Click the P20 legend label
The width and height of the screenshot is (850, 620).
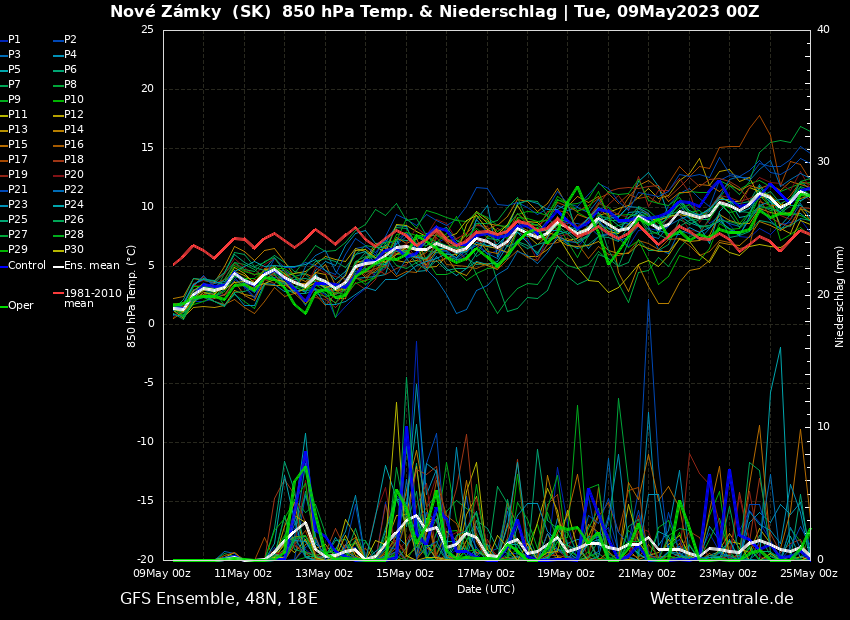pos(73,175)
